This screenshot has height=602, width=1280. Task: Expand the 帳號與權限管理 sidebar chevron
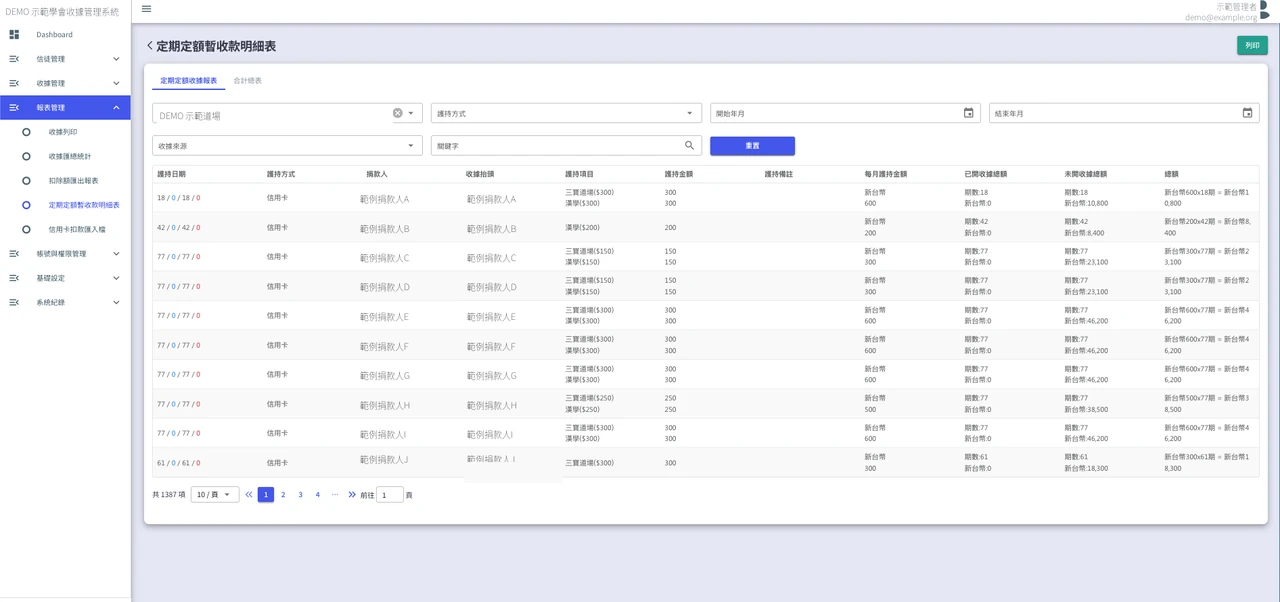pos(116,254)
